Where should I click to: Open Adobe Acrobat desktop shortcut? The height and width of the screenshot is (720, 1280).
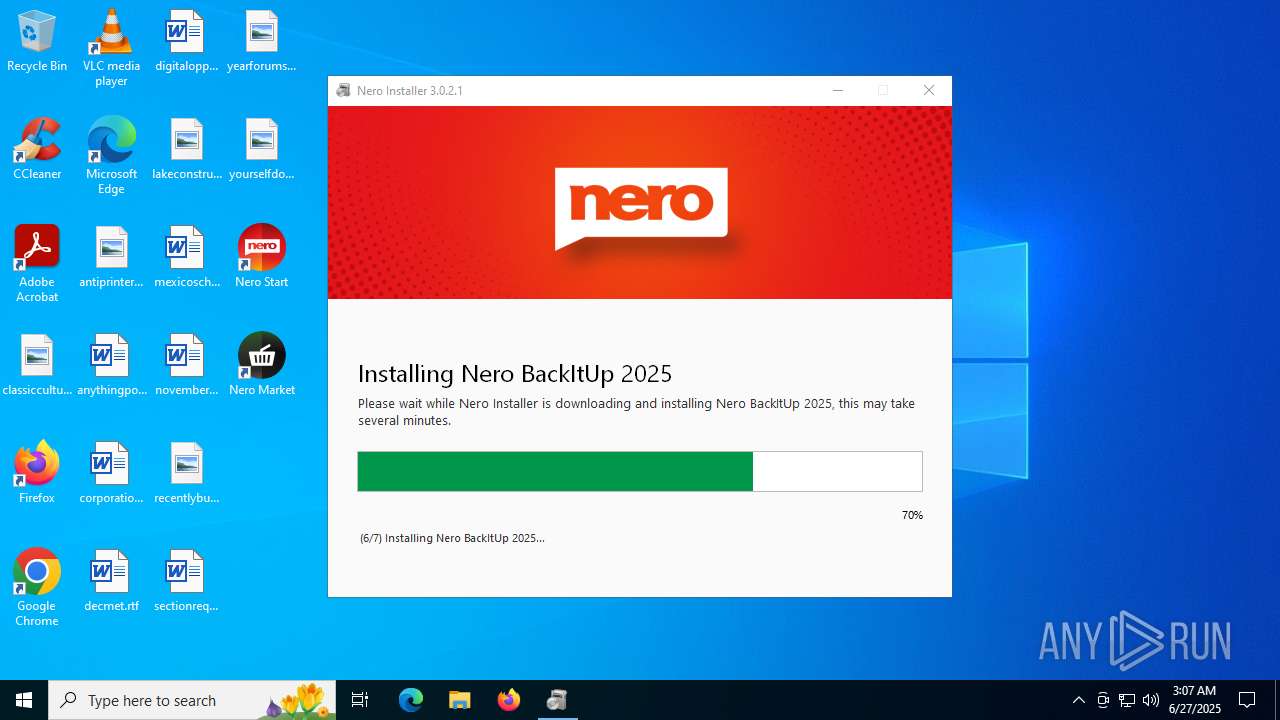(37, 264)
